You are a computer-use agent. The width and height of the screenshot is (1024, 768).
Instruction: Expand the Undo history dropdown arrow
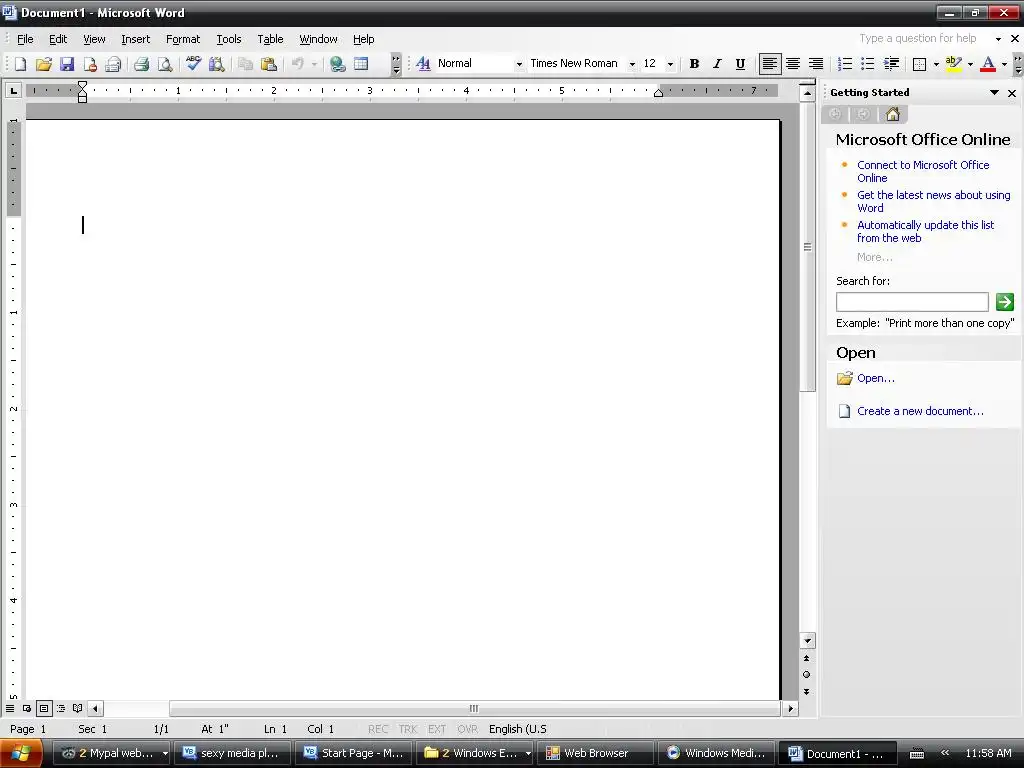tap(314, 64)
